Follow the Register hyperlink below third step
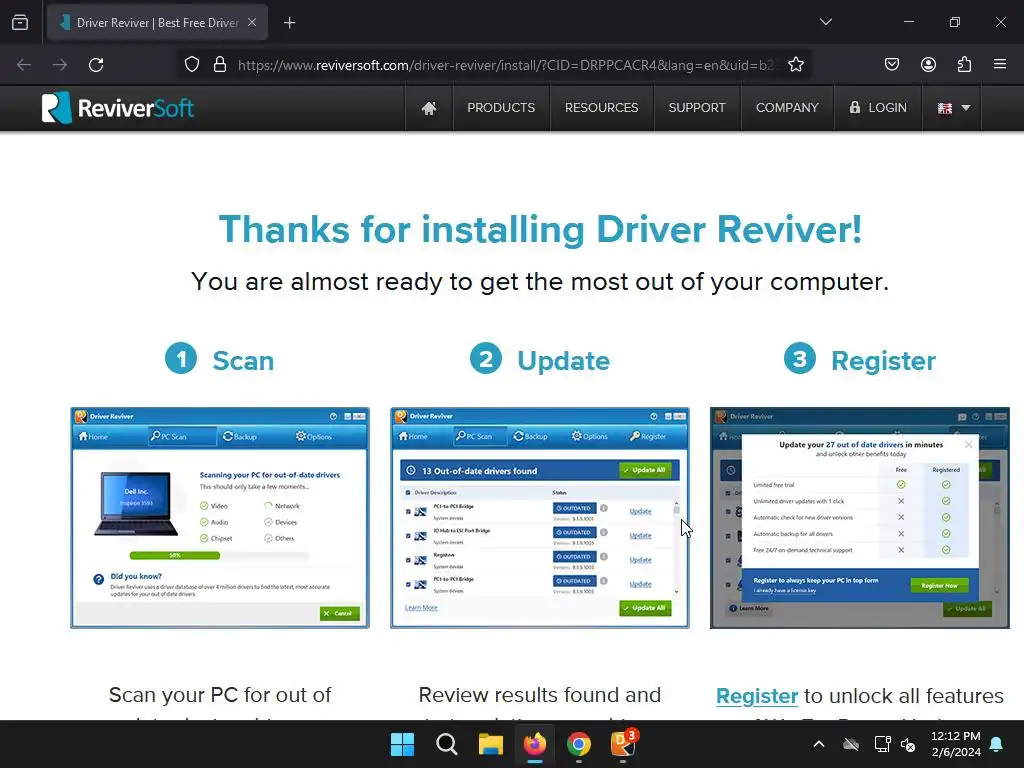Image resolution: width=1024 pixels, height=768 pixels. [x=757, y=696]
